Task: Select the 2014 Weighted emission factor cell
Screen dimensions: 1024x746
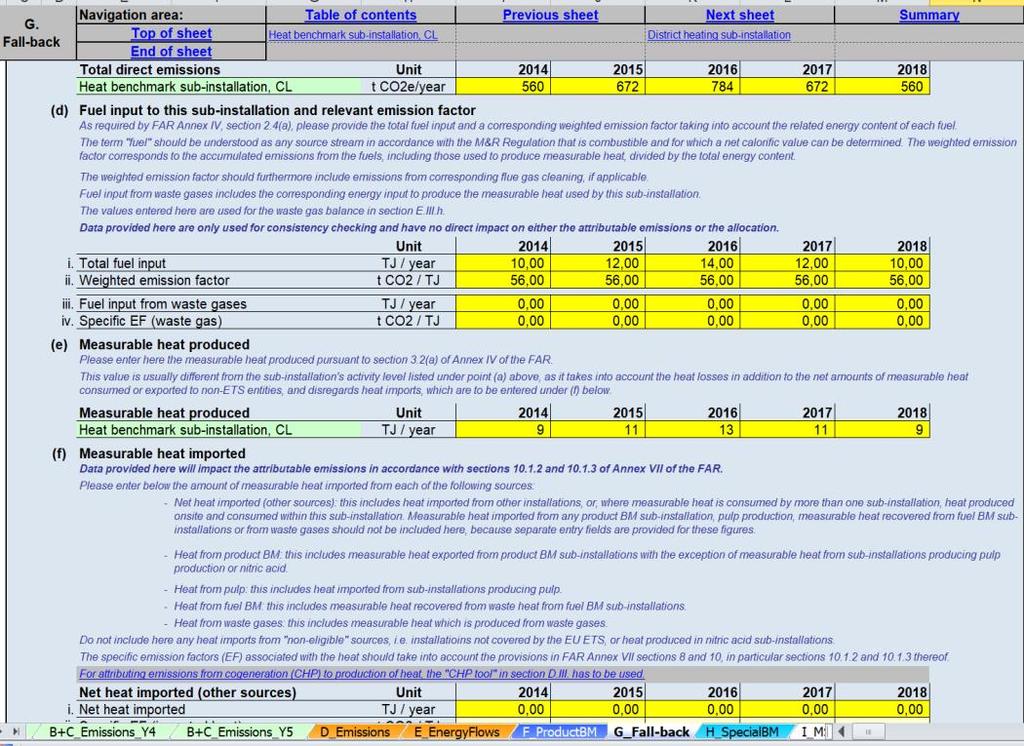Action: (x=503, y=280)
